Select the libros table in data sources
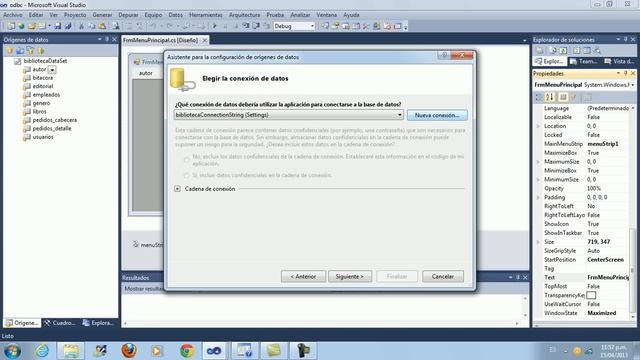 (40, 111)
